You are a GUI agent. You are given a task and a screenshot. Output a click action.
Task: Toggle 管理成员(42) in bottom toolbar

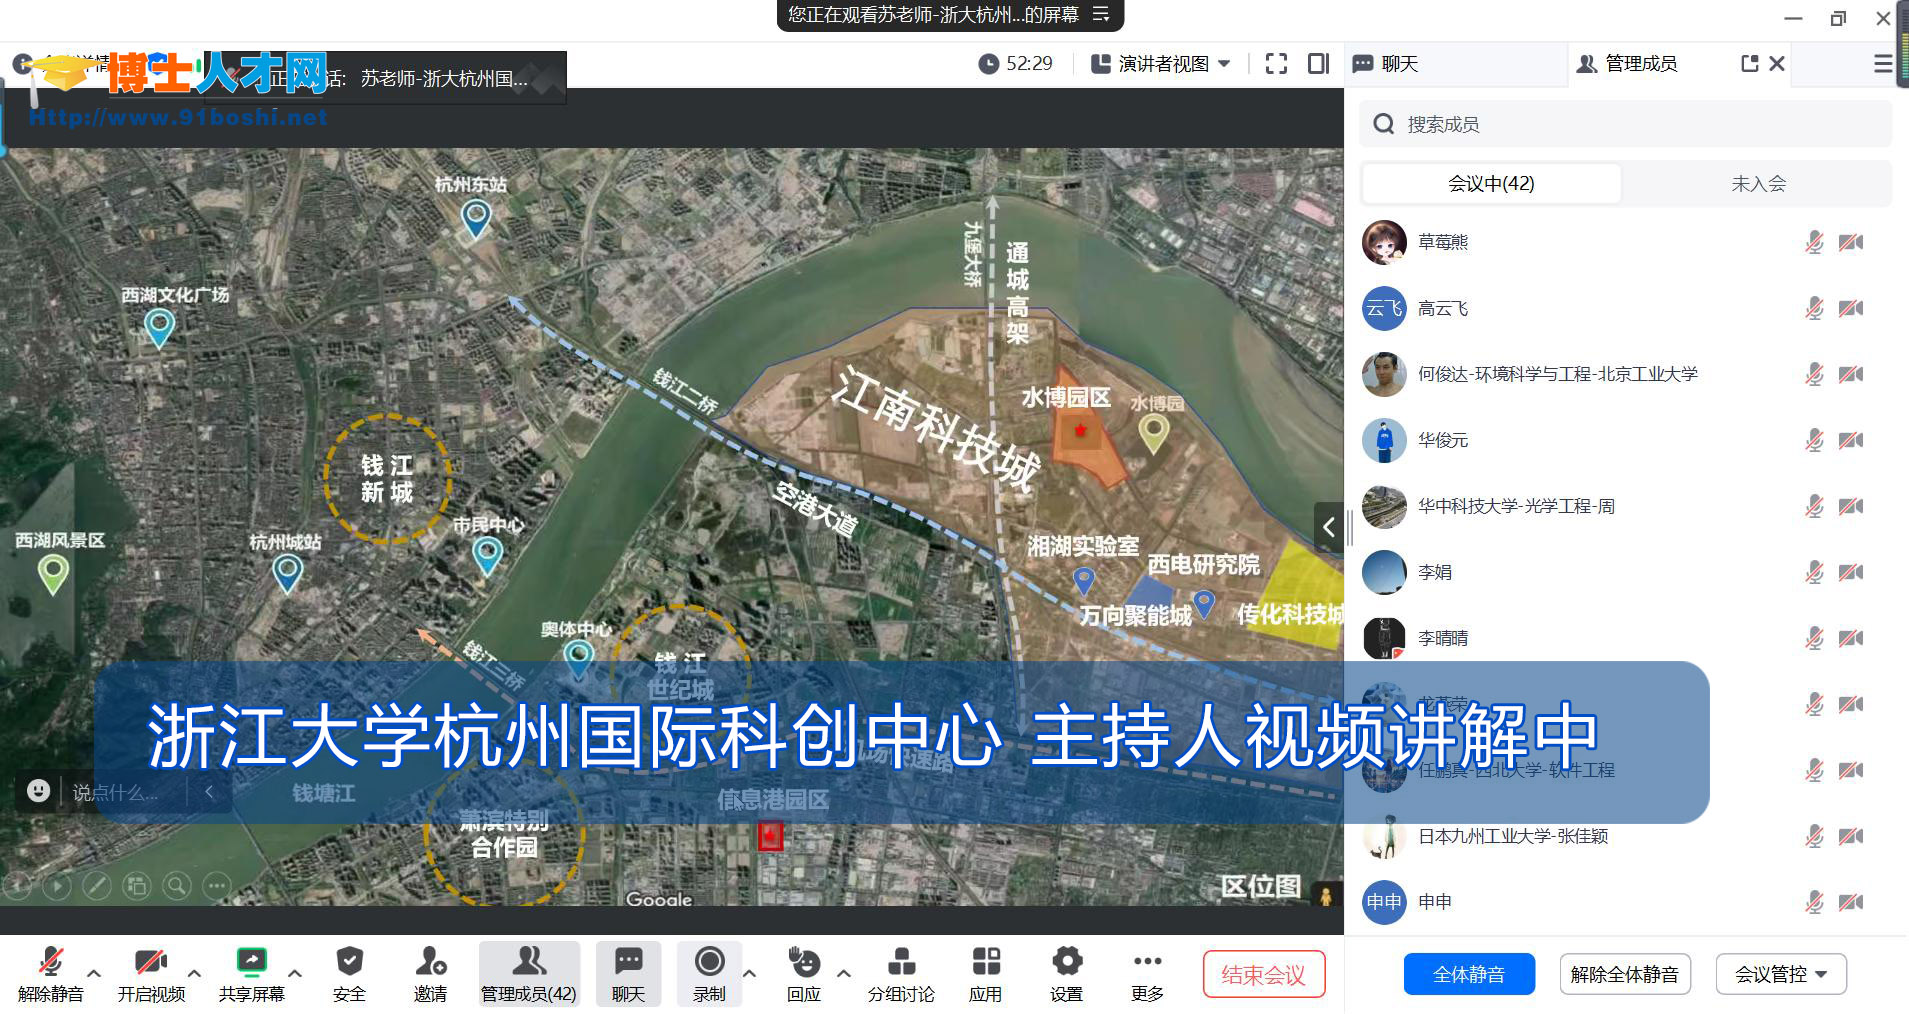coord(529,973)
